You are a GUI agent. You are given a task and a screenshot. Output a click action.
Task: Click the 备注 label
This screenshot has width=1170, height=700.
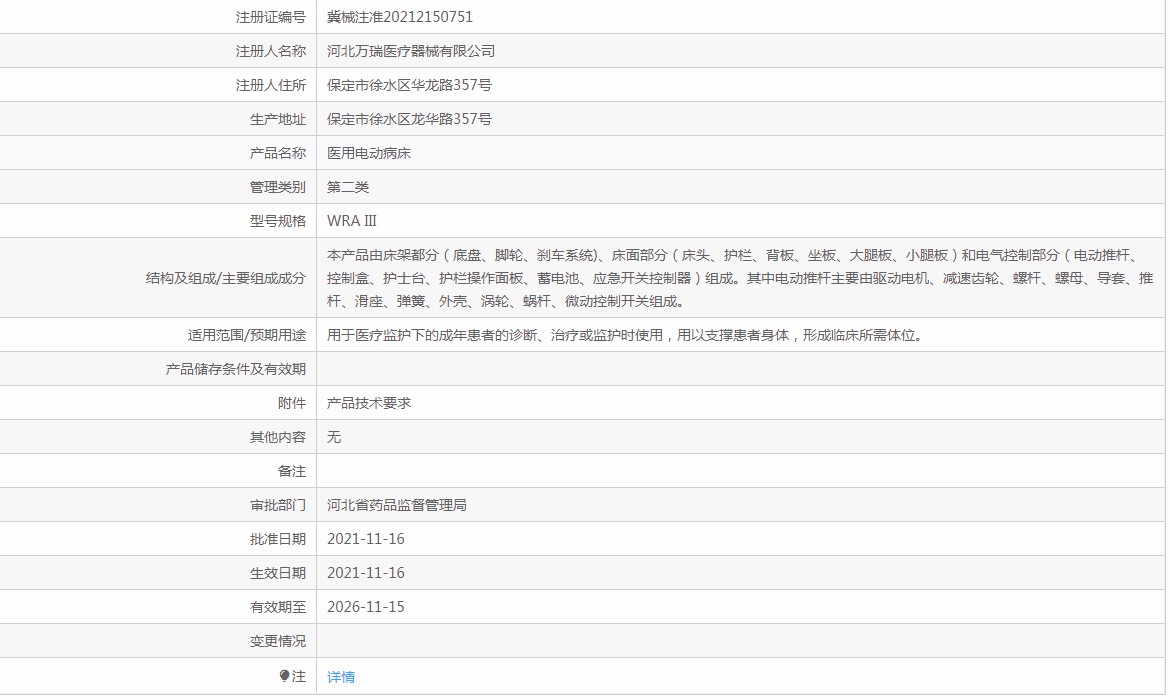(x=292, y=472)
